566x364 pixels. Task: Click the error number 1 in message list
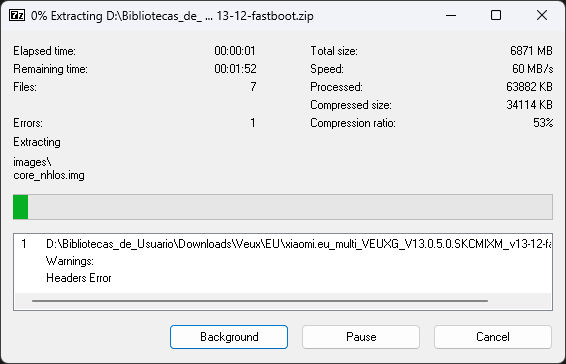coord(24,244)
